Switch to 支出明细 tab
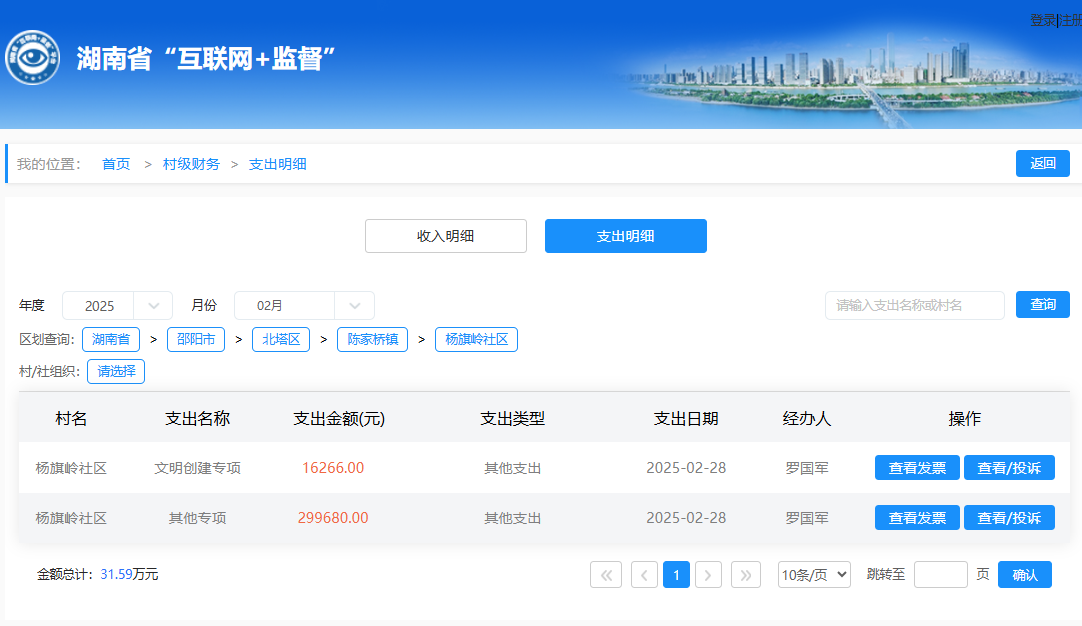Screen dimensions: 1082x626 pos(626,236)
